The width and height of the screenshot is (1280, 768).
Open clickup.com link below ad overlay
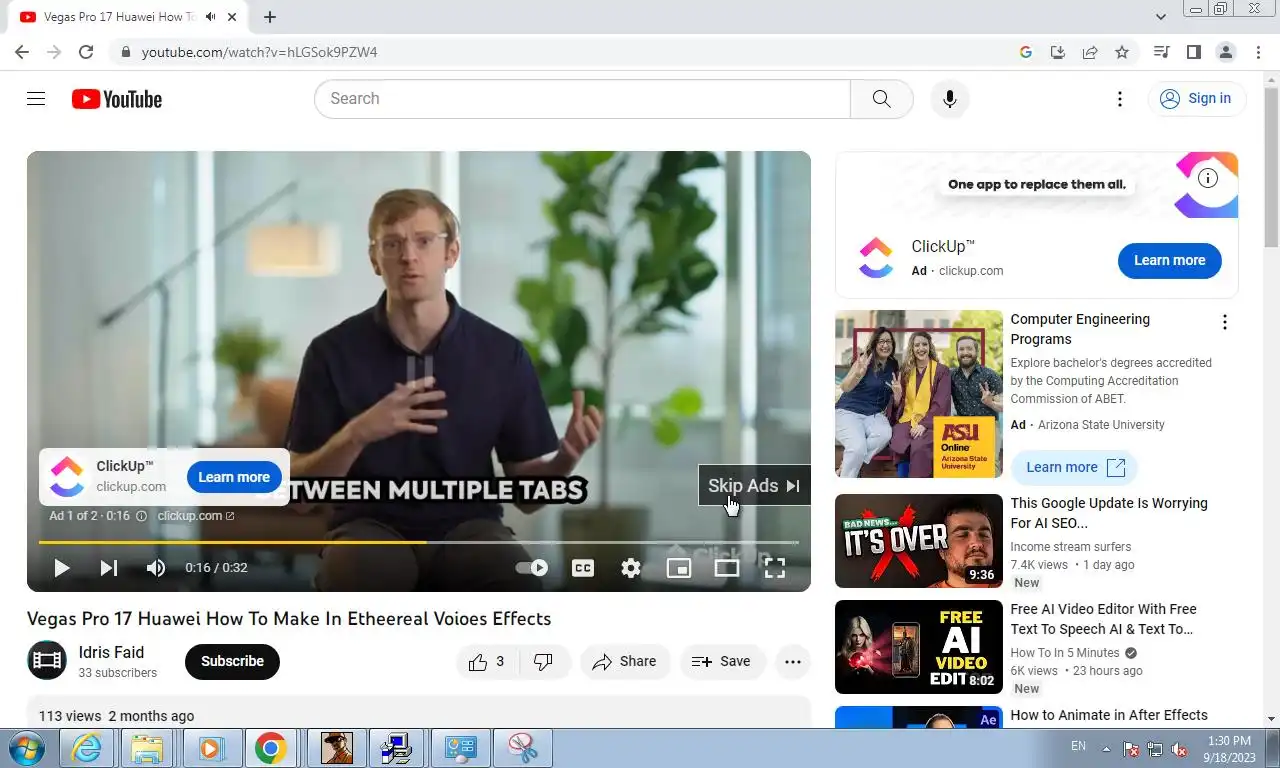coord(195,516)
